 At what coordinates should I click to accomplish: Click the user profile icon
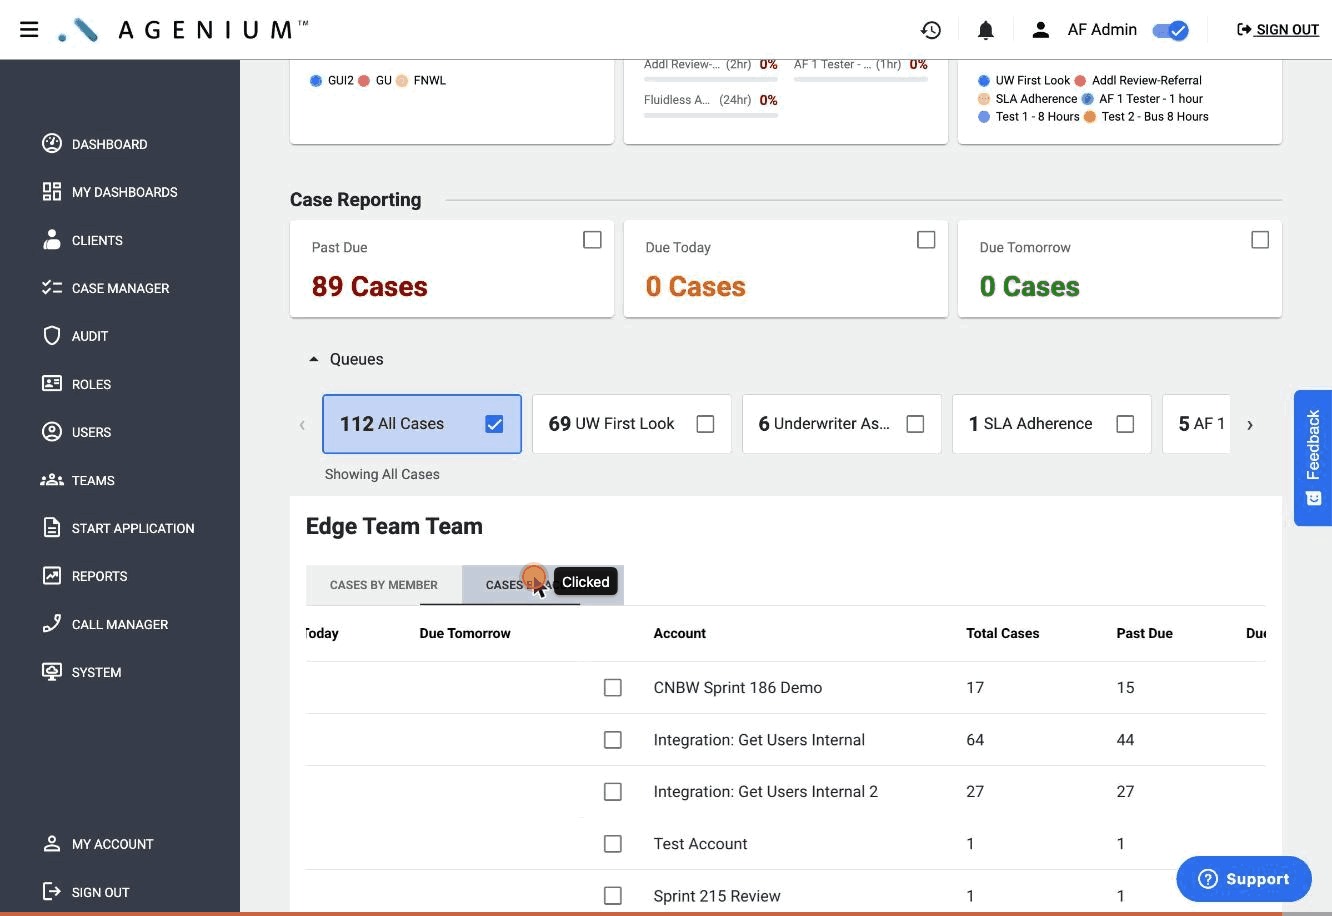coord(1041,30)
